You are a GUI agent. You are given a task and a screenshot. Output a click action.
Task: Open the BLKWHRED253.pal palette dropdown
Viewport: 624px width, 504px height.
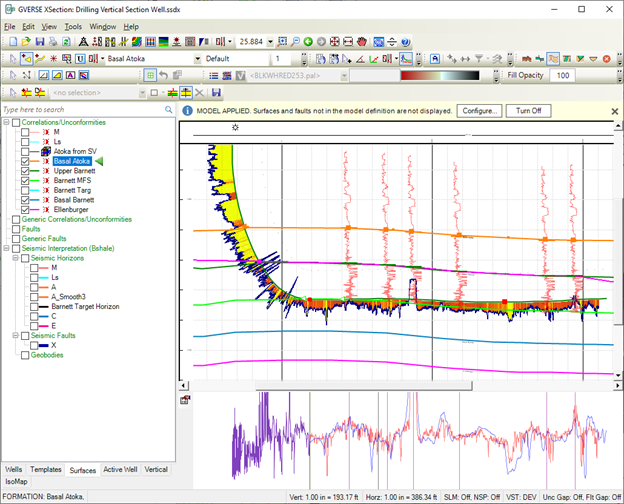[344, 75]
